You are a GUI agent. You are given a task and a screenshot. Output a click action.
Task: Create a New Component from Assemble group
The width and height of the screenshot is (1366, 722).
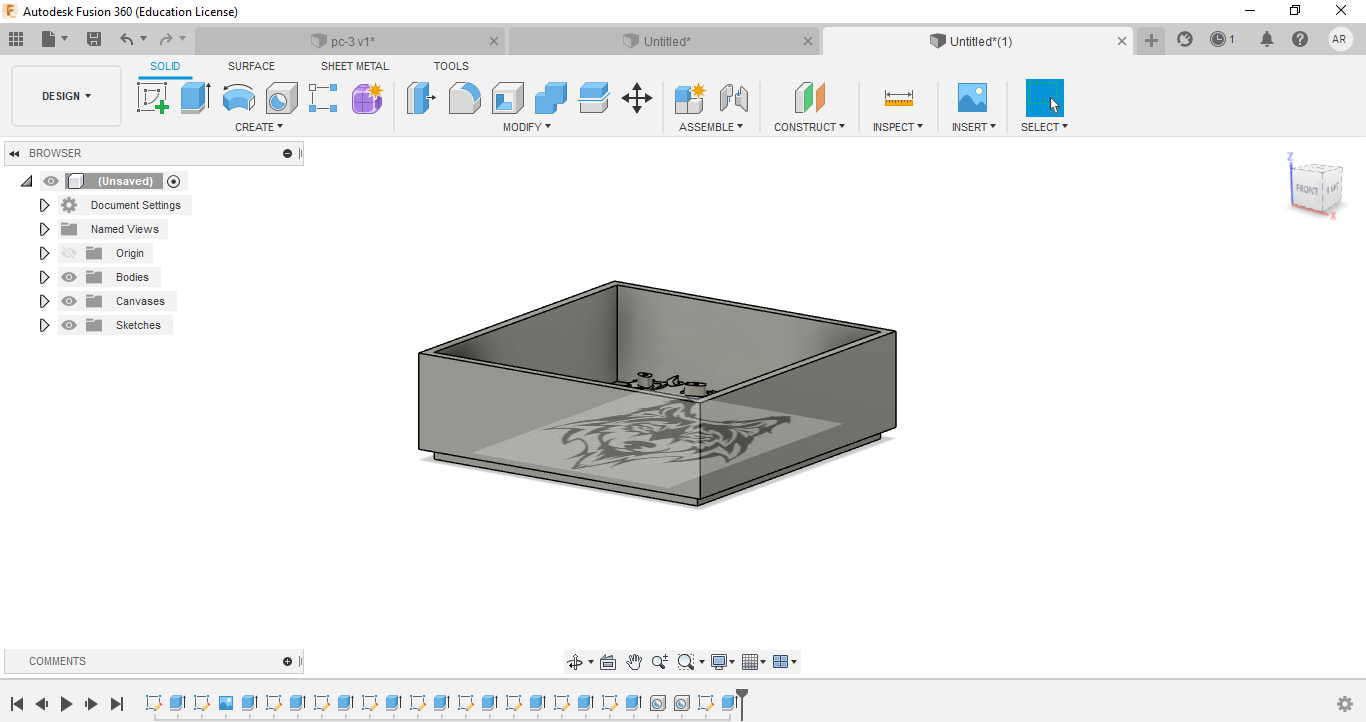(690, 98)
